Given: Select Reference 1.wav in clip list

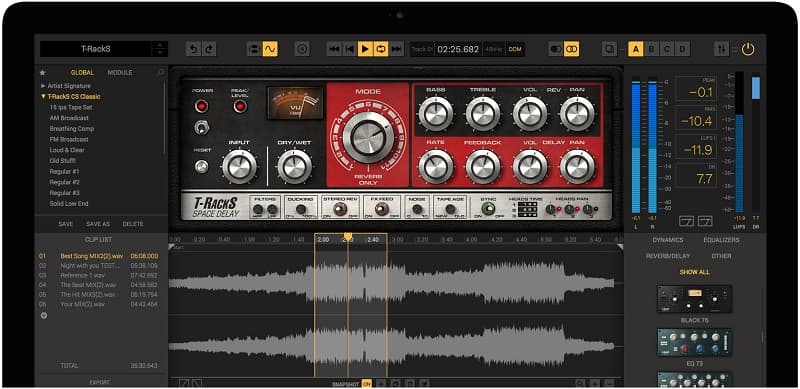Looking at the screenshot, I should coord(99,275).
